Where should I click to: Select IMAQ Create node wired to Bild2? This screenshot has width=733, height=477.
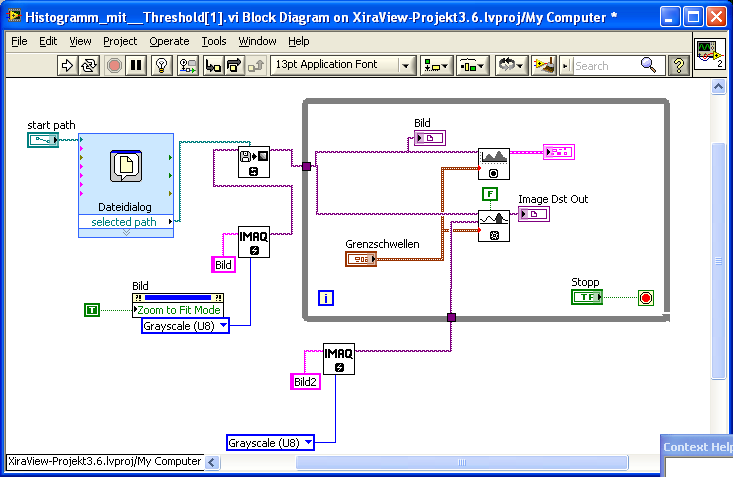click(339, 359)
